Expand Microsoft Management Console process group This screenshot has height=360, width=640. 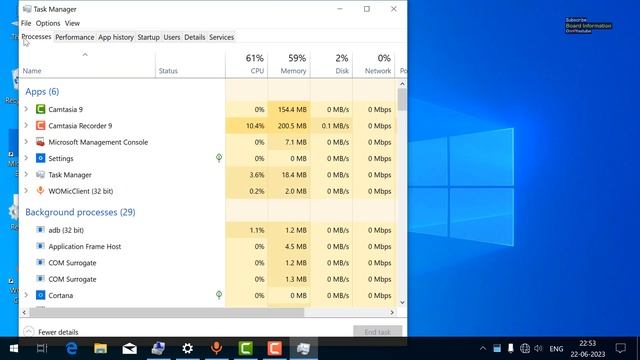pyautogui.click(x=27, y=142)
